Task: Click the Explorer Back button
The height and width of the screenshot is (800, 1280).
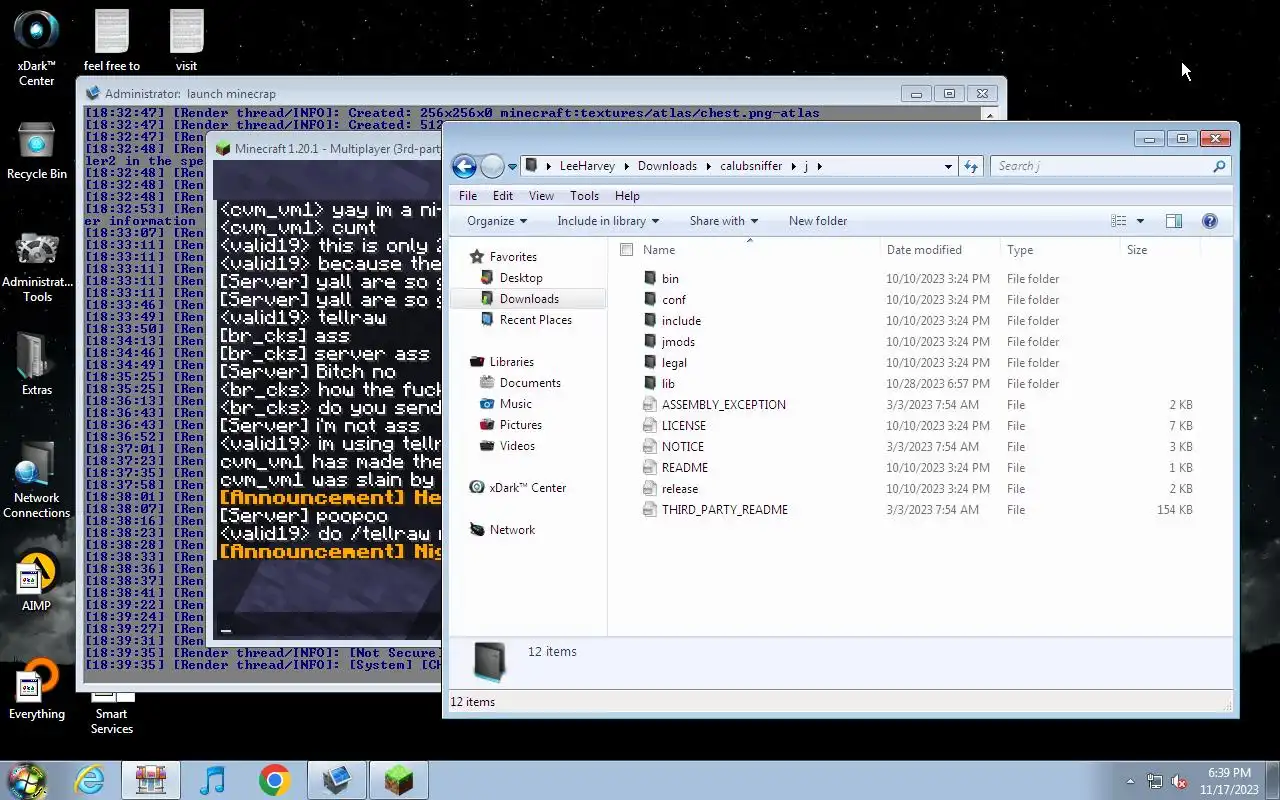Action: (464, 166)
